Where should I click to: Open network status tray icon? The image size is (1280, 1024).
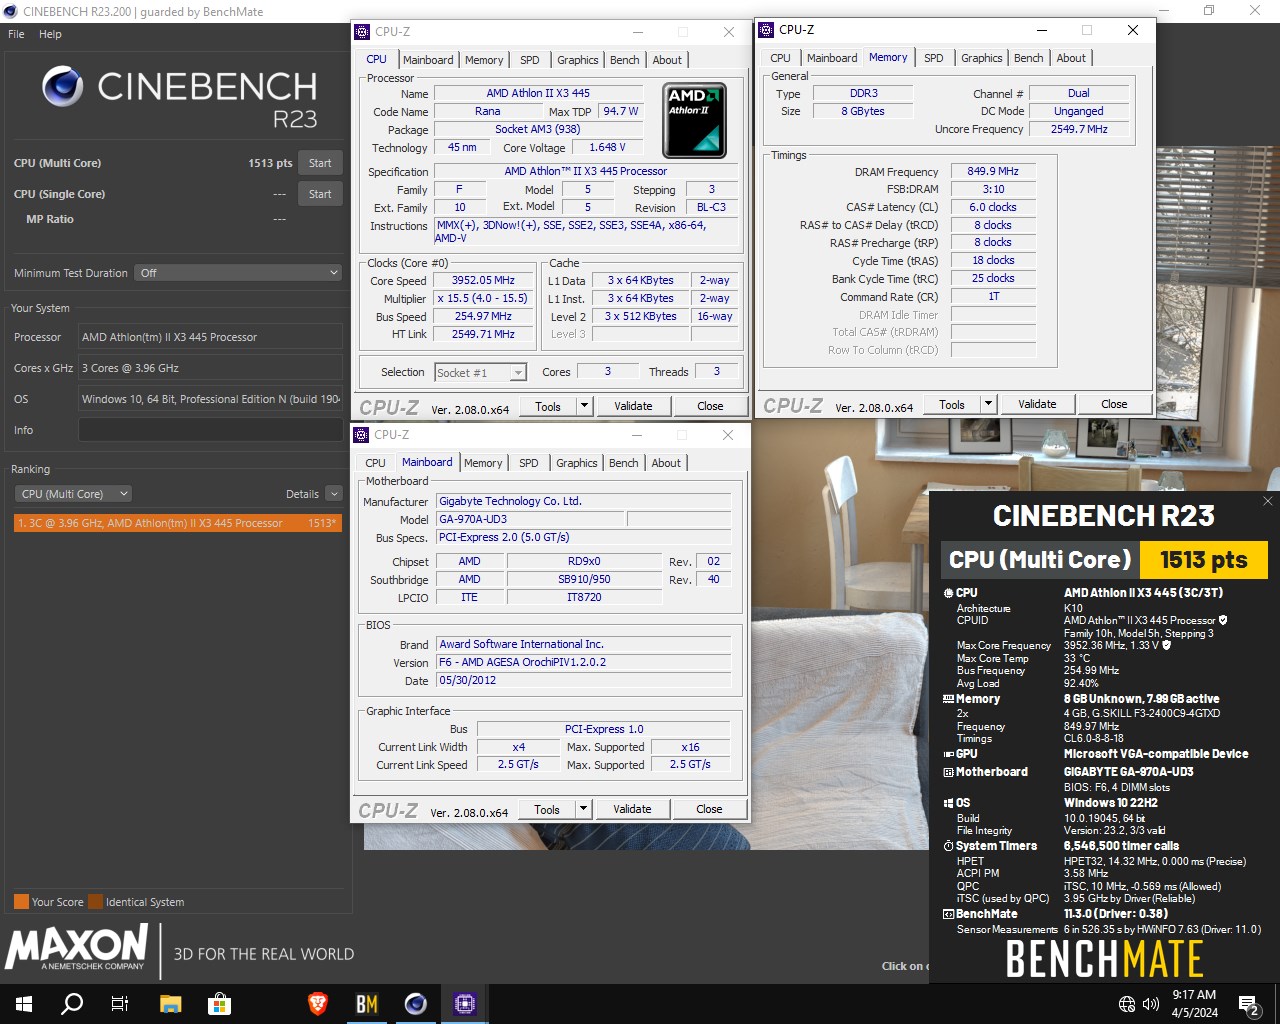[x=1127, y=1004]
